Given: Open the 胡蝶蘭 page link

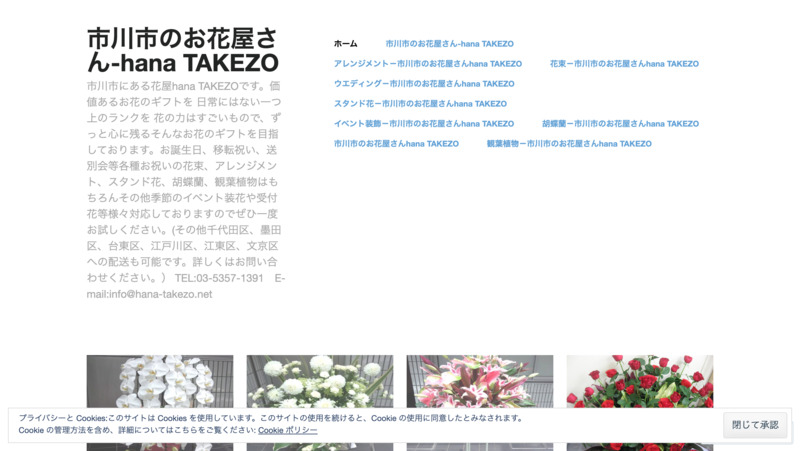Looking at the screenshot, I should 620,123.
